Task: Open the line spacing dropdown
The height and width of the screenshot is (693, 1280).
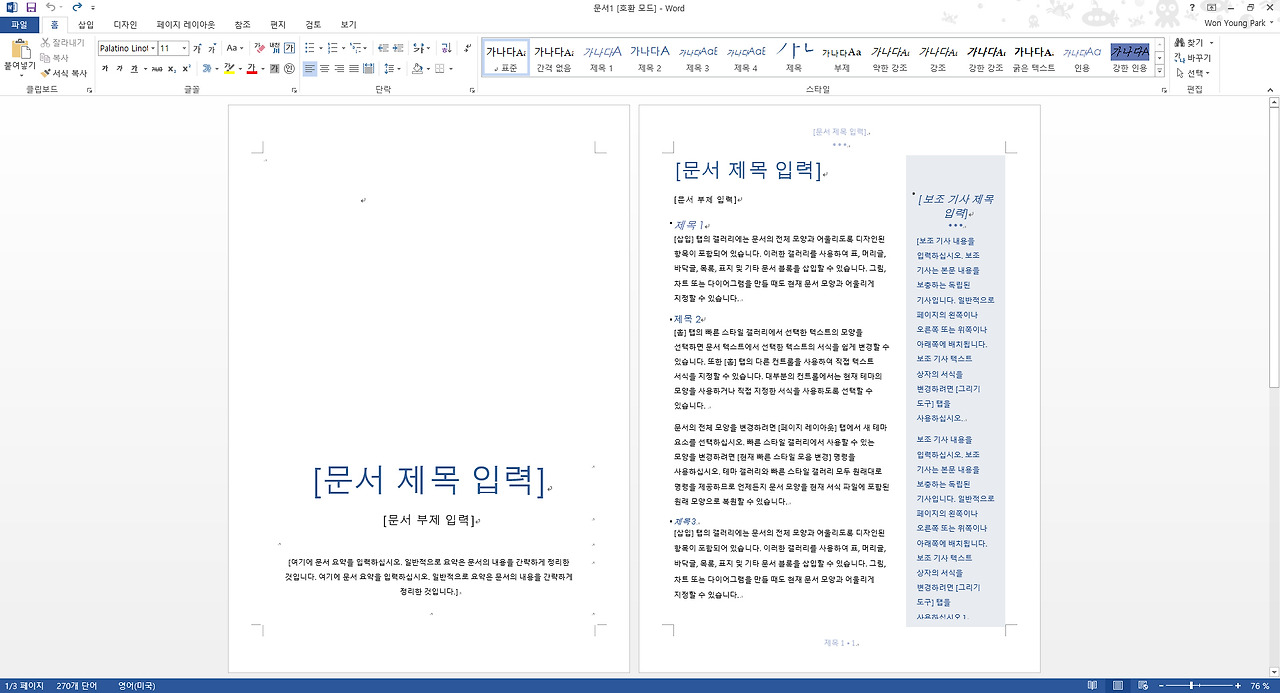Action: pyautogui.click(x=393, y=68)
